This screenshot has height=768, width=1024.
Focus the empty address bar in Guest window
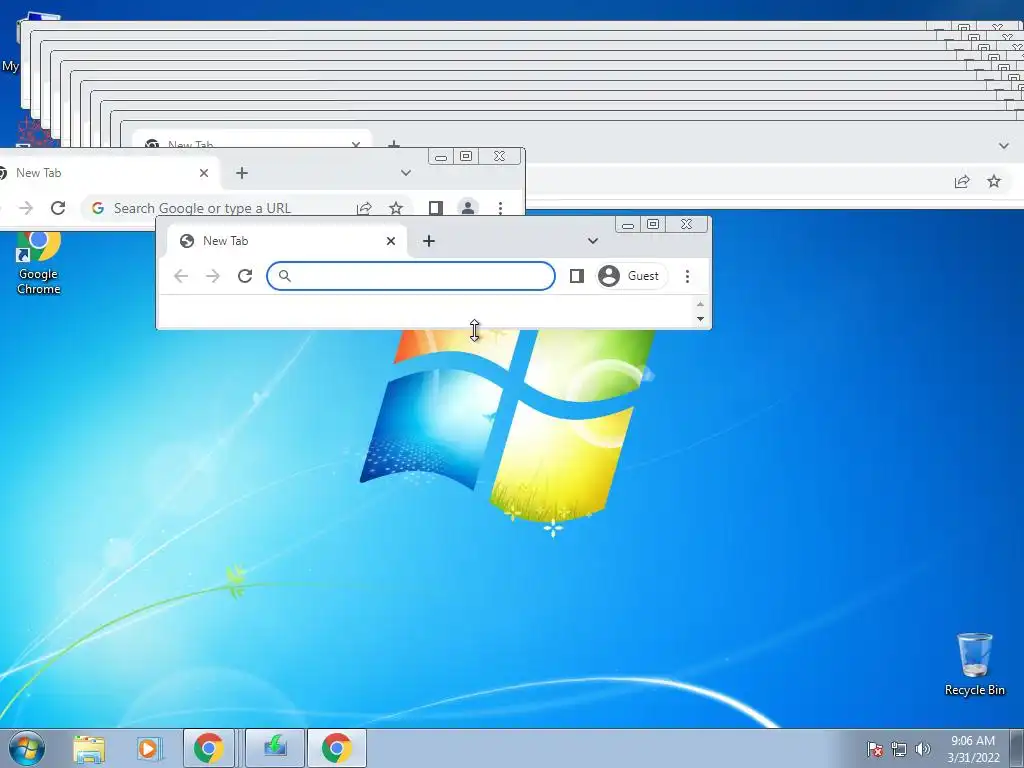(411, 276)
